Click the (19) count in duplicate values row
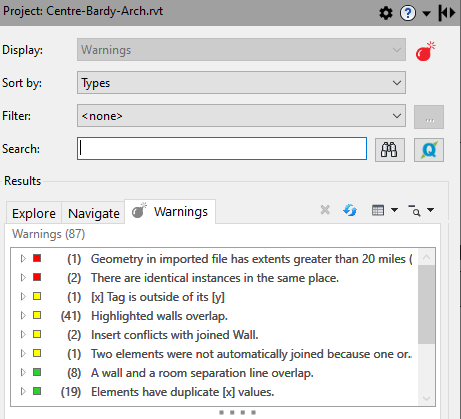This screenshot has height=419, width=461. point(71,392)
